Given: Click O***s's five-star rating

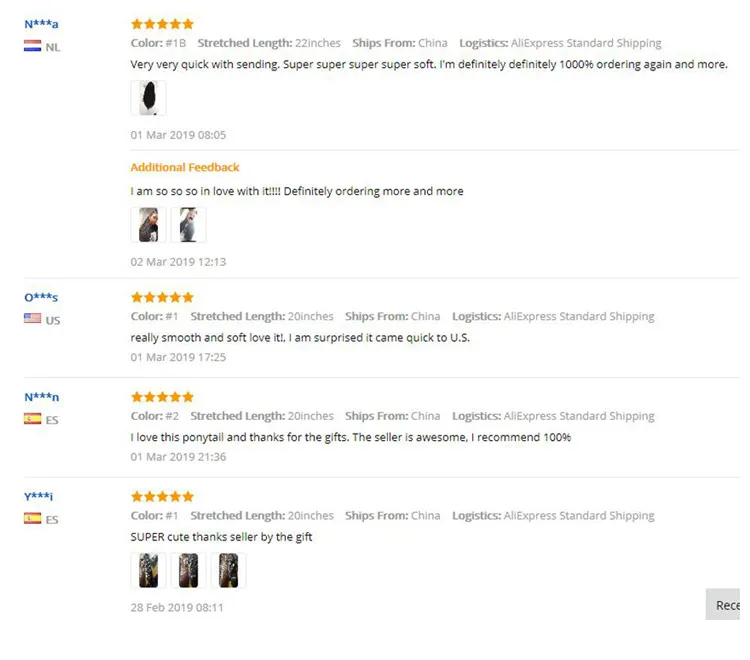Looking at the screenshot, I should coord(162,297).
